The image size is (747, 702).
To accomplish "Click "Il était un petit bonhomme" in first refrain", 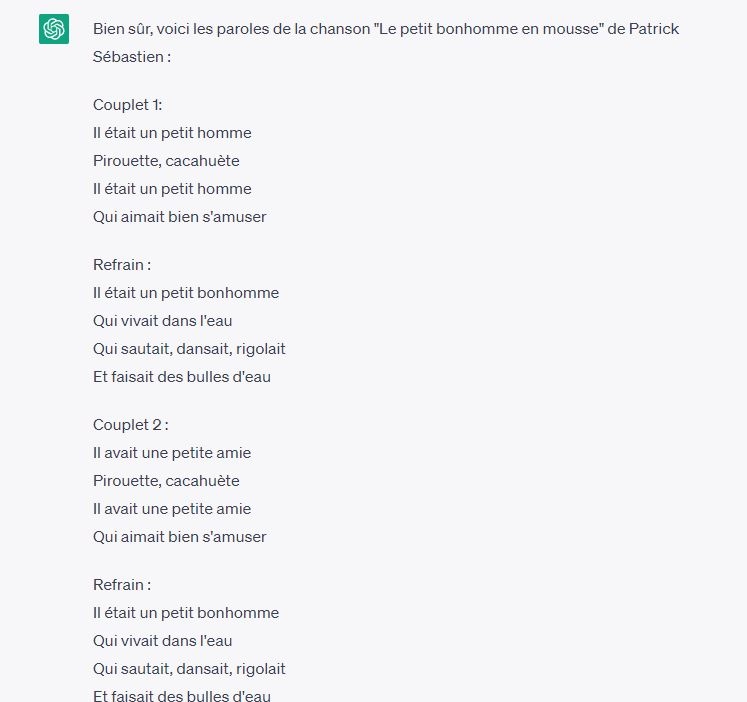I will coord(186,293).
